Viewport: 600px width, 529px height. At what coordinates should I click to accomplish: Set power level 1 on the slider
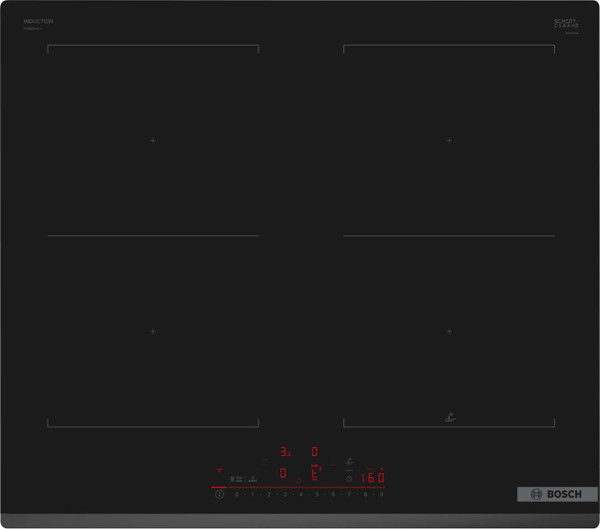click(x=252, y=494)
